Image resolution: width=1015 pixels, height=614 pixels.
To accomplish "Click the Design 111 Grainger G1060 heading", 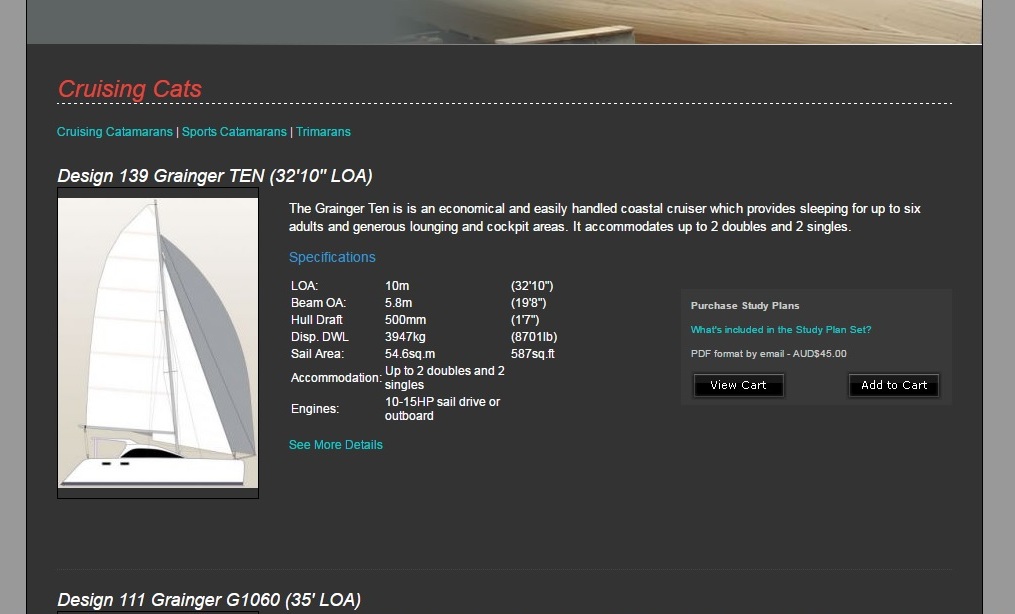I will [208, 600].
